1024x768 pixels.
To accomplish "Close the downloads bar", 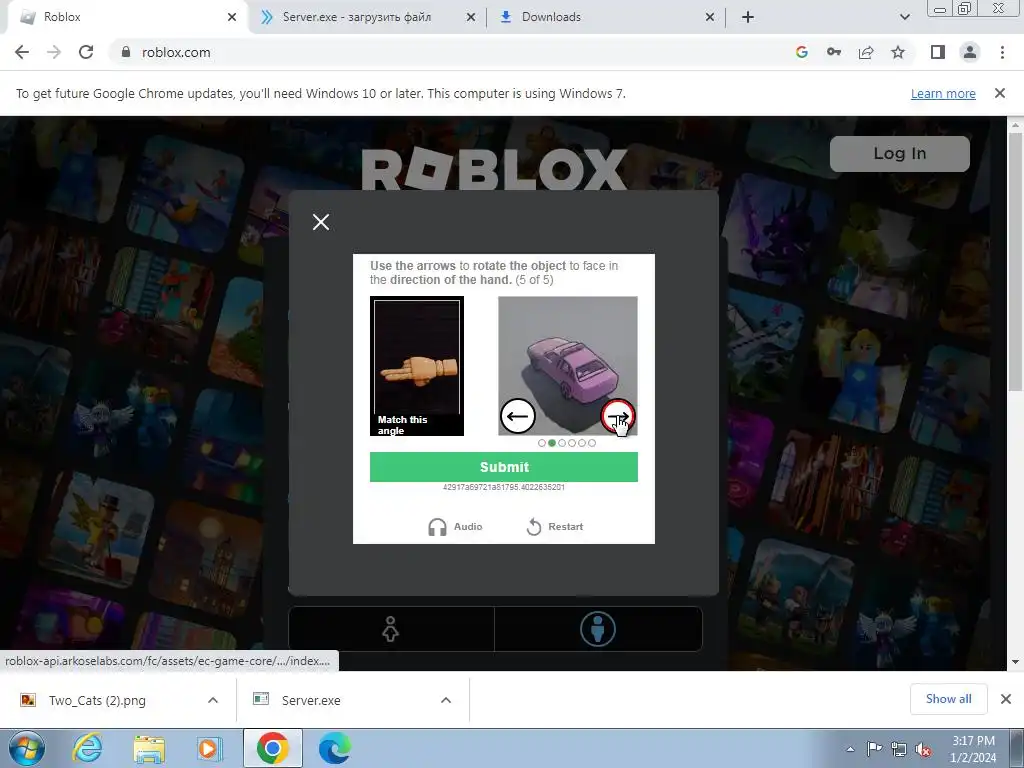I will click(x=1006, y=699).
